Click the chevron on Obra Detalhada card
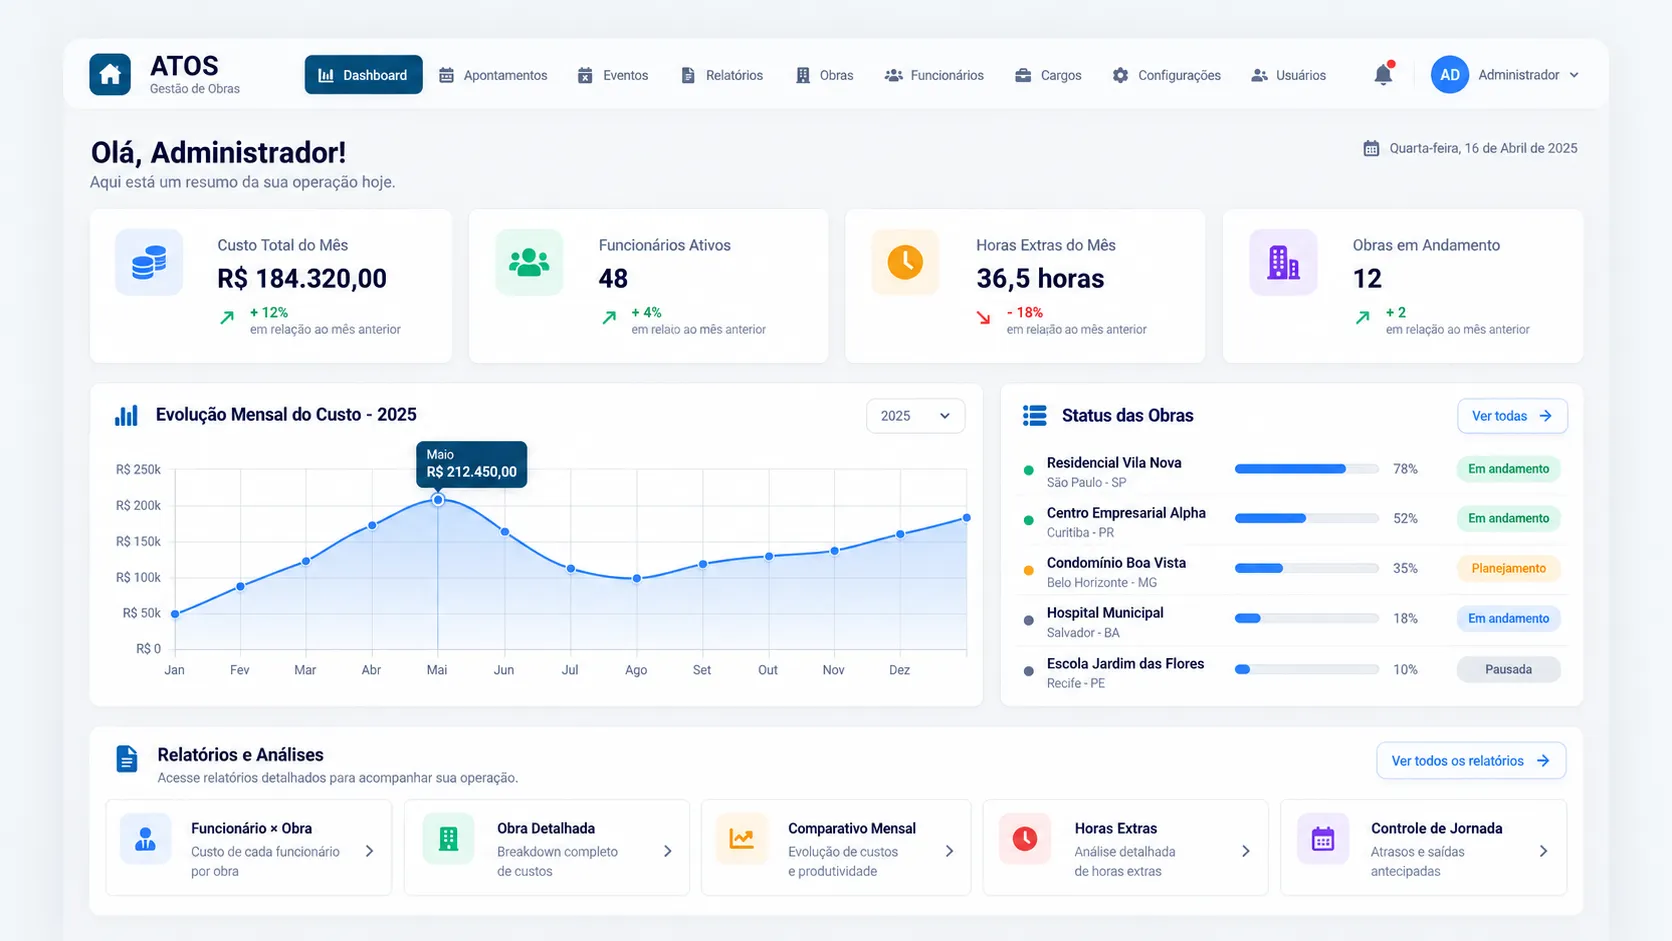The width and height of the screenshot is (1672, 941). point(667,851)
